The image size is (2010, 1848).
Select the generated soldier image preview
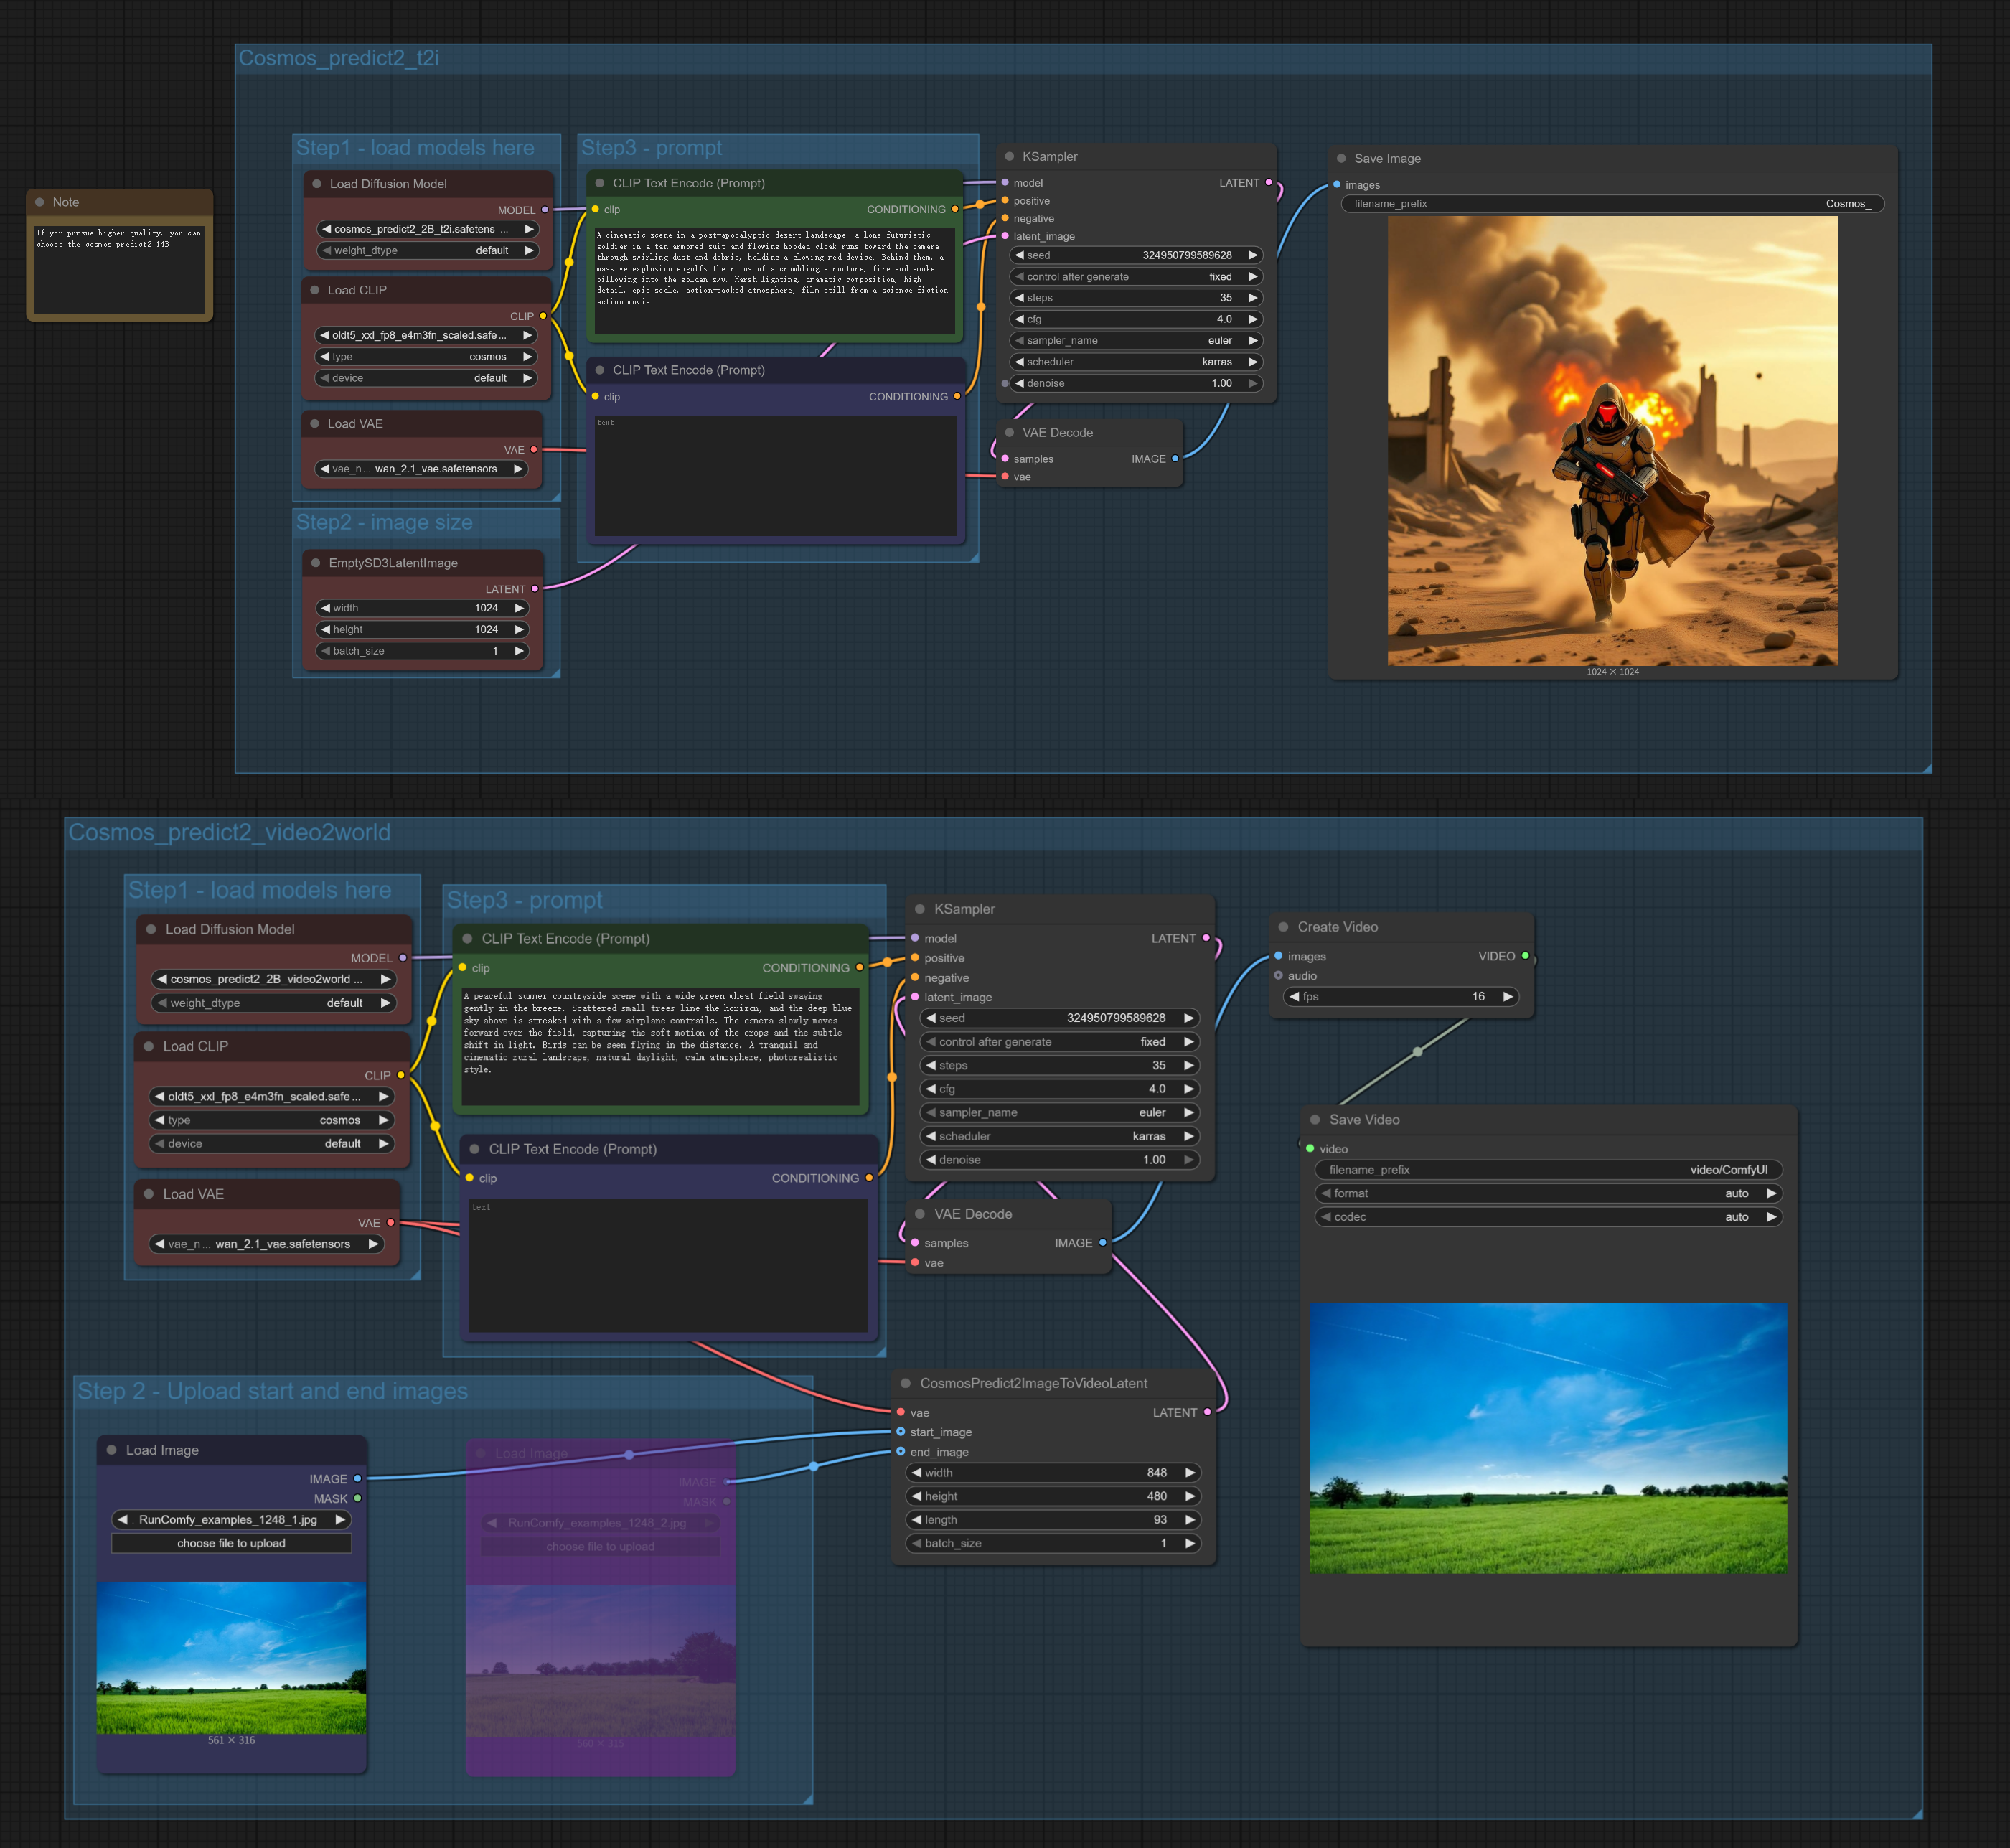[x=1612, y=441]
